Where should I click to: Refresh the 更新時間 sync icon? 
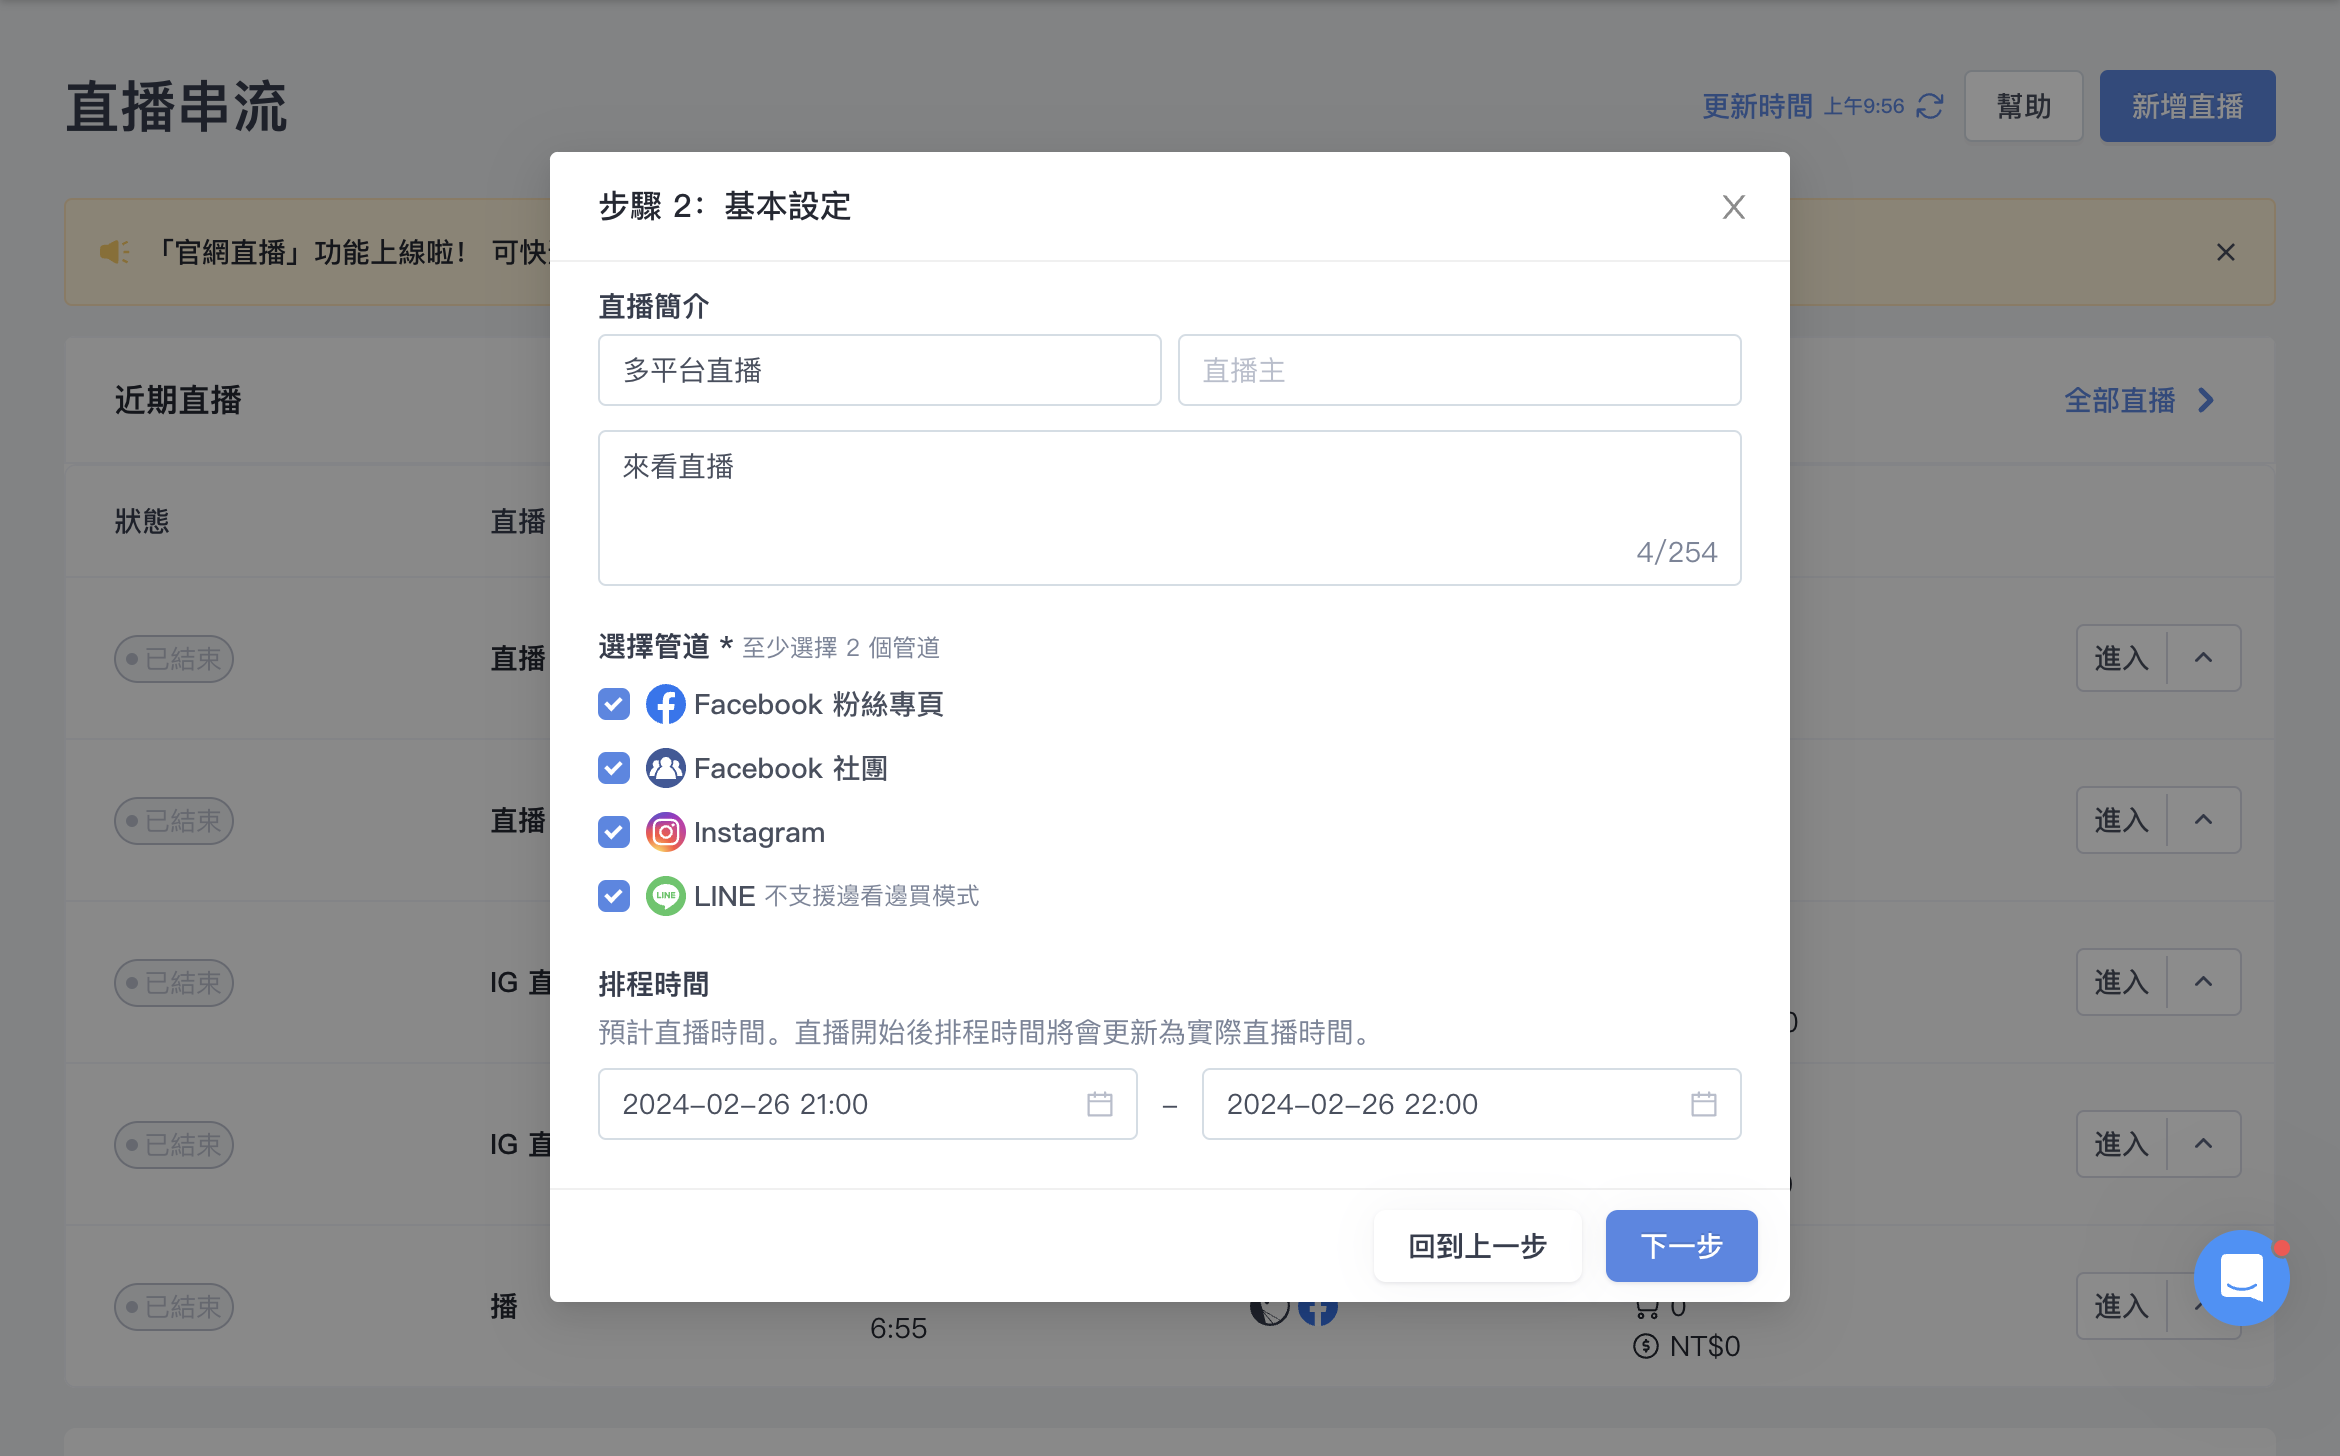click(x=1930, y=106)
